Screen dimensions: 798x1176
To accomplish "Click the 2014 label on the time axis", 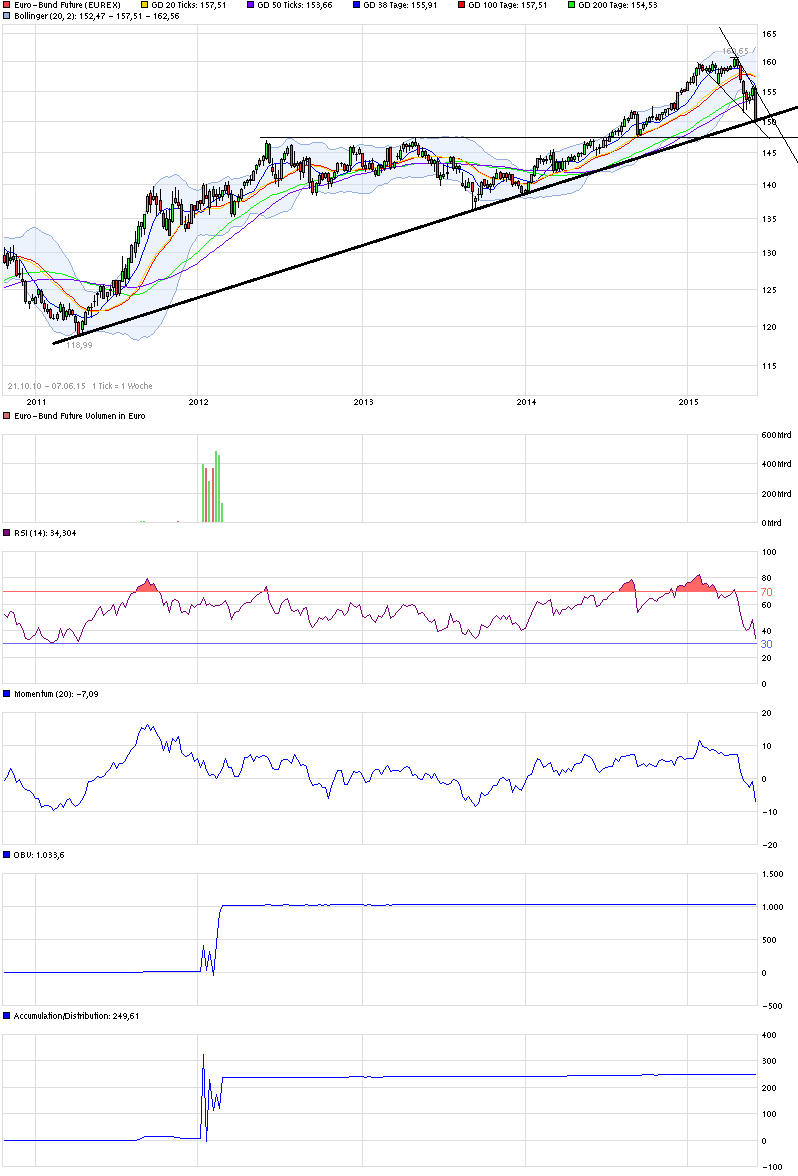I will (526, 402).
